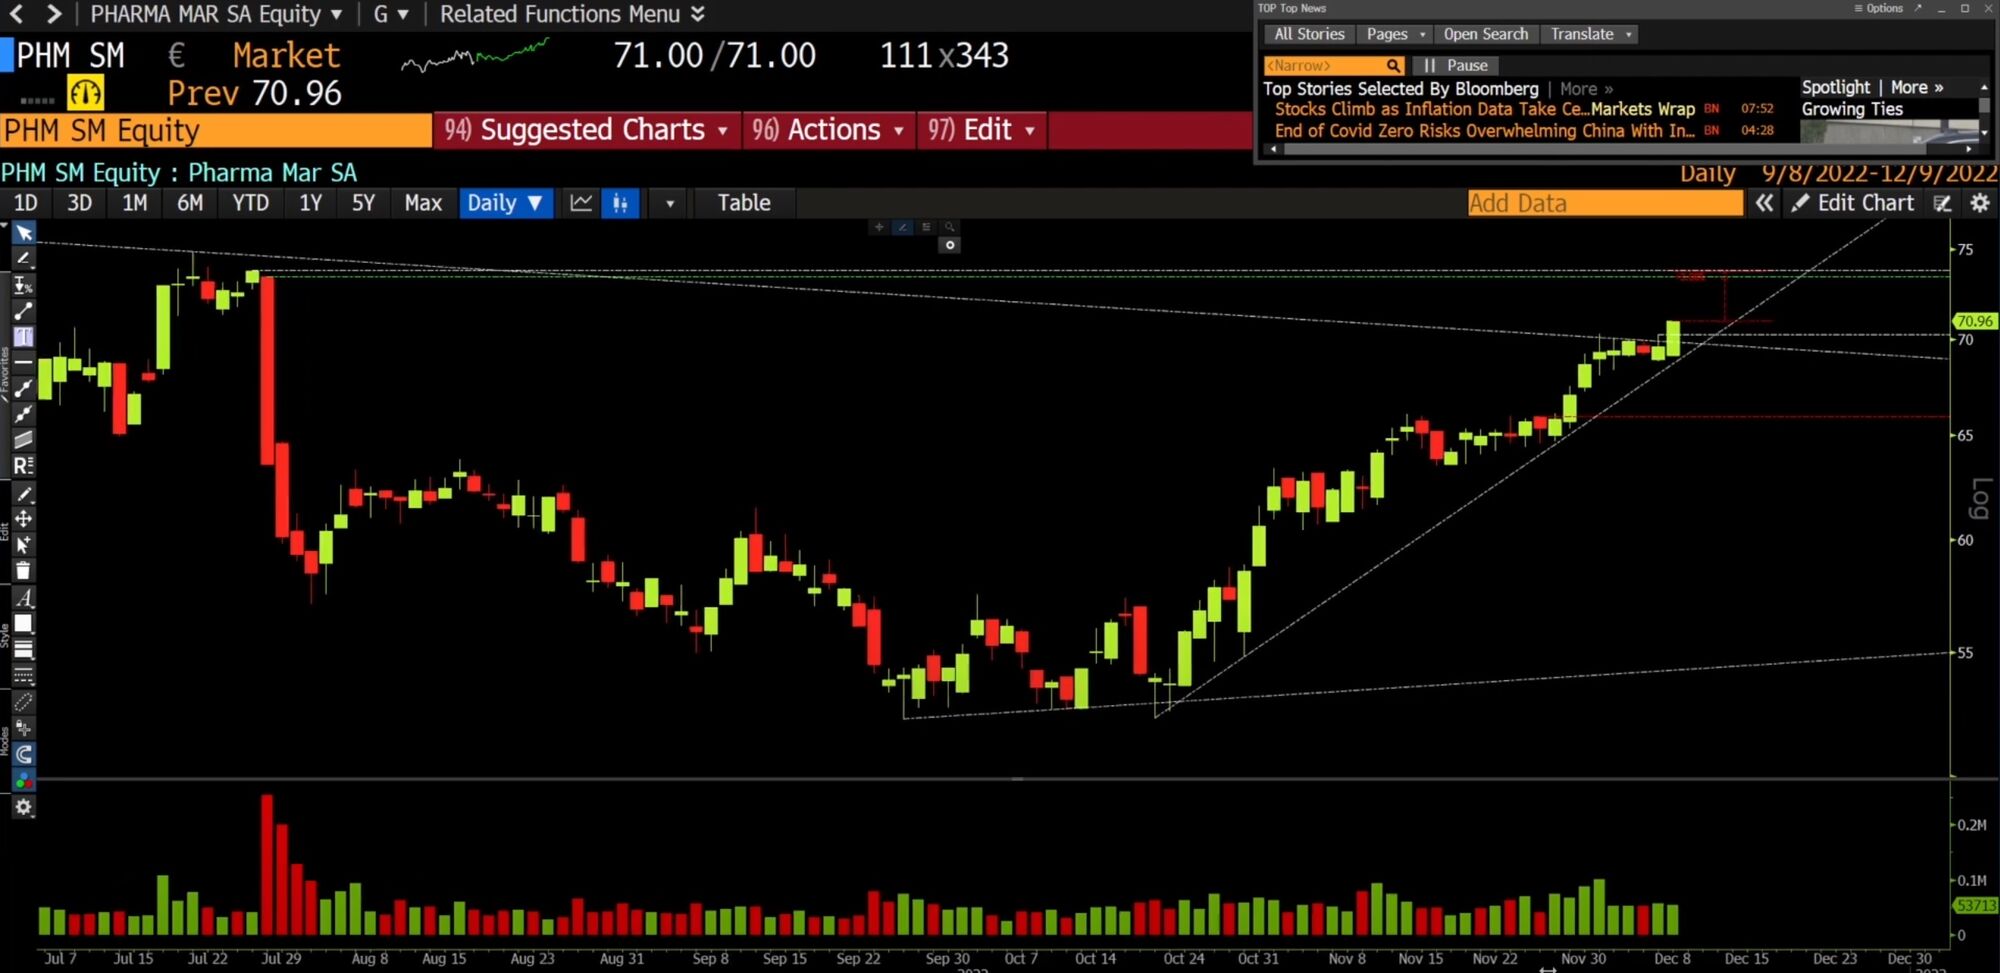Activate the move annotations tool
2000x973 pixels.
[23, 519]
